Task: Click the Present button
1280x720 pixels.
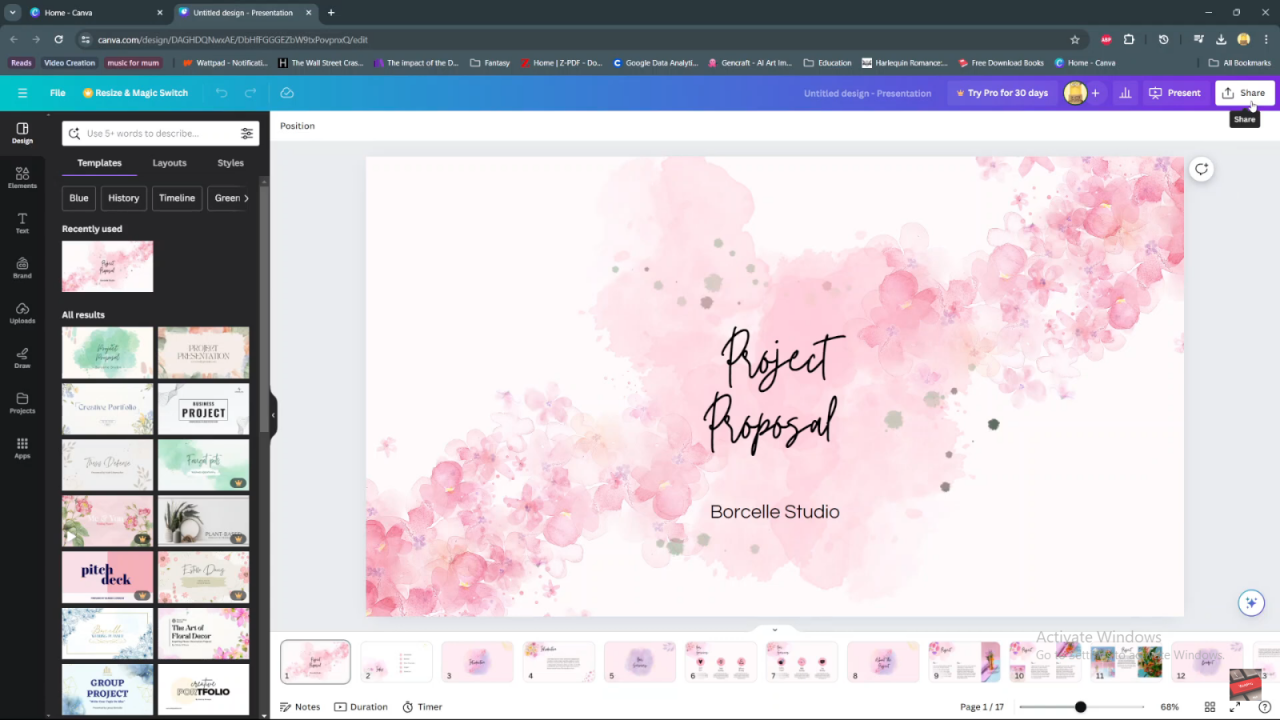Action: pos(1174,93)
